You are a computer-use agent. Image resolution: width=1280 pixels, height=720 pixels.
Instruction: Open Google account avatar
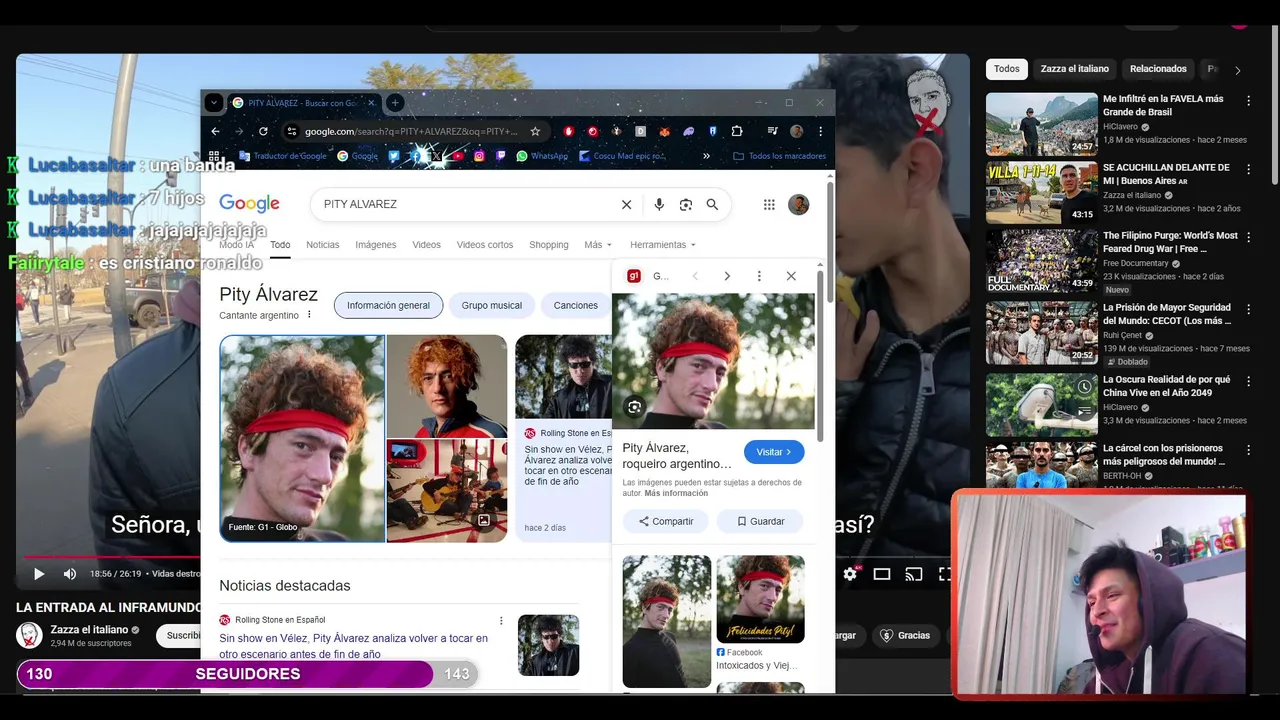(x=798, y=204)
